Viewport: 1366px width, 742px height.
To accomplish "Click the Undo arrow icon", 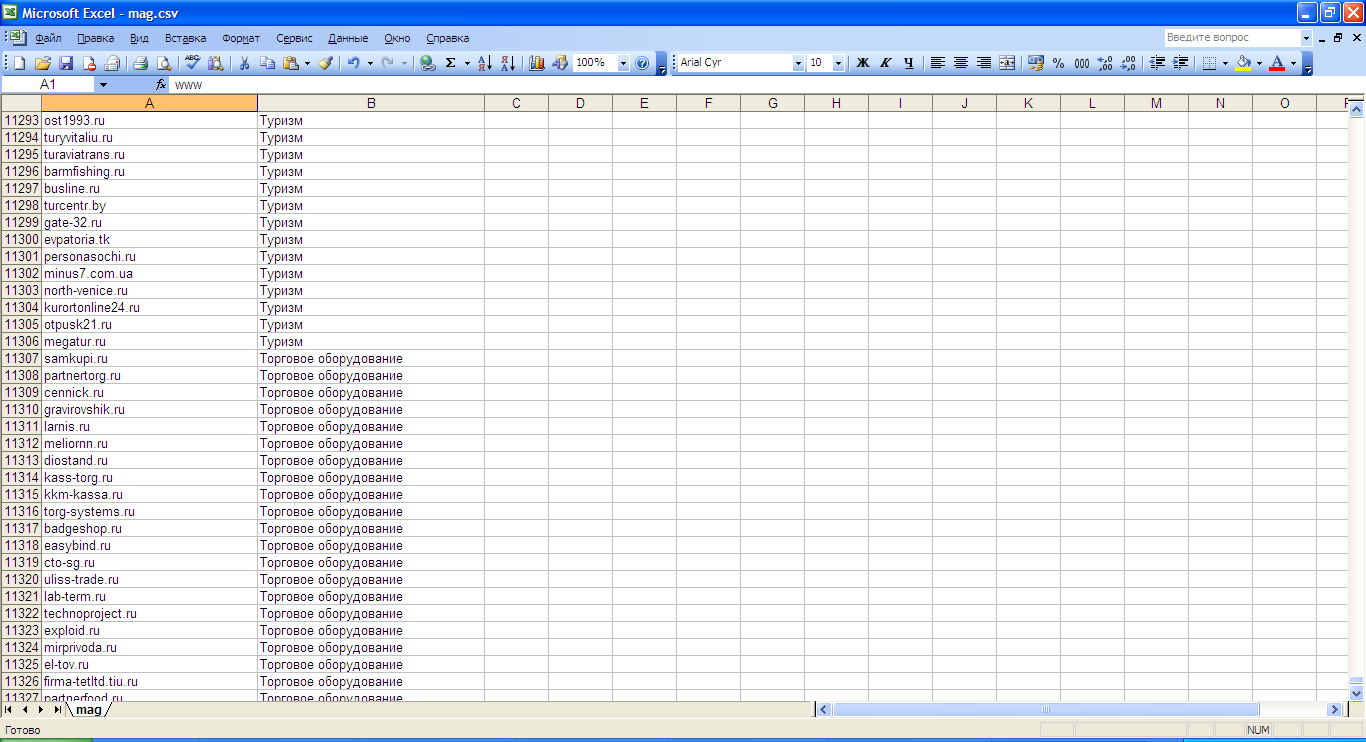I will pos(354,63).
